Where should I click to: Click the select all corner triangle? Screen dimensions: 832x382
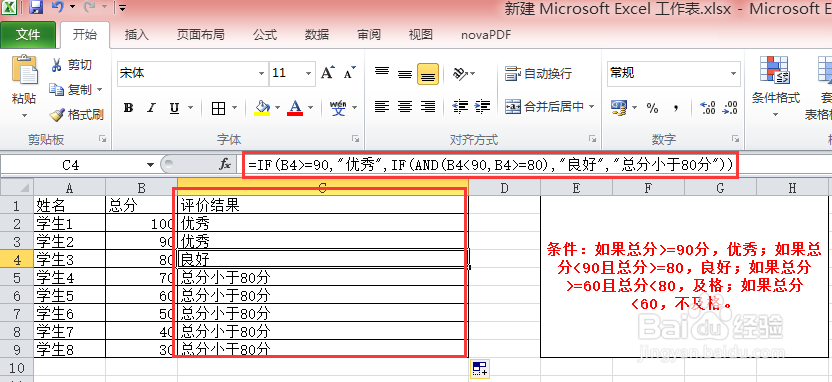[x=17, y=187]
